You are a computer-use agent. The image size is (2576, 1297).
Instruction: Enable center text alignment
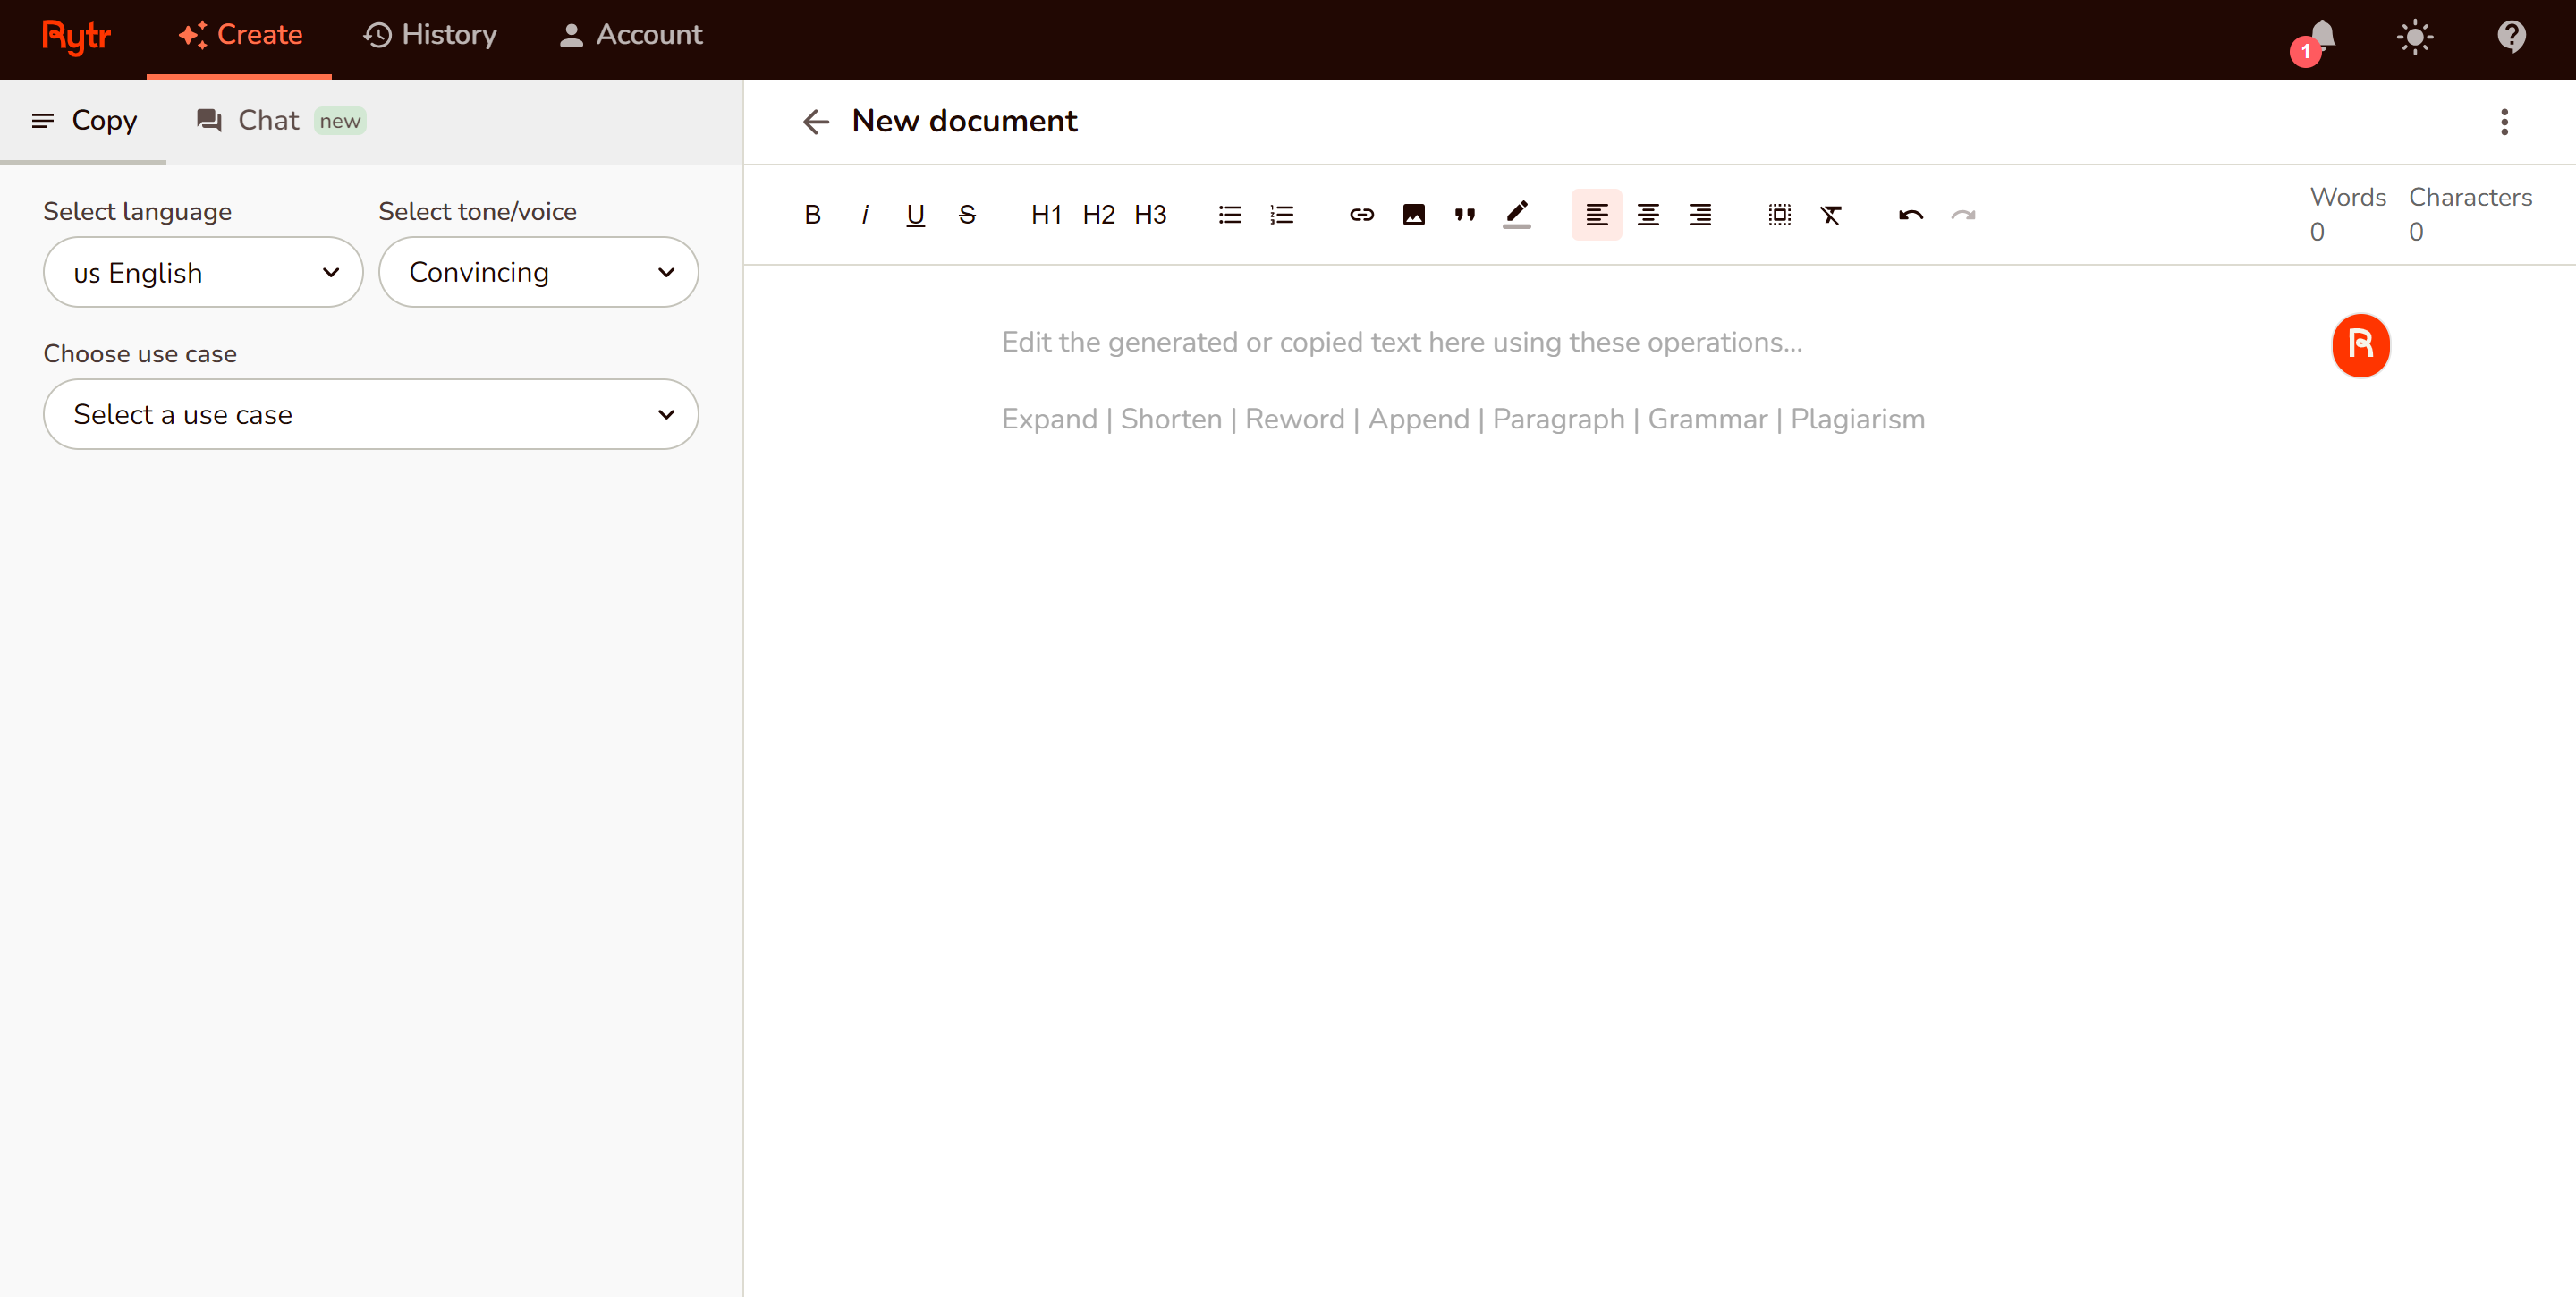[x=1648, y=215]
